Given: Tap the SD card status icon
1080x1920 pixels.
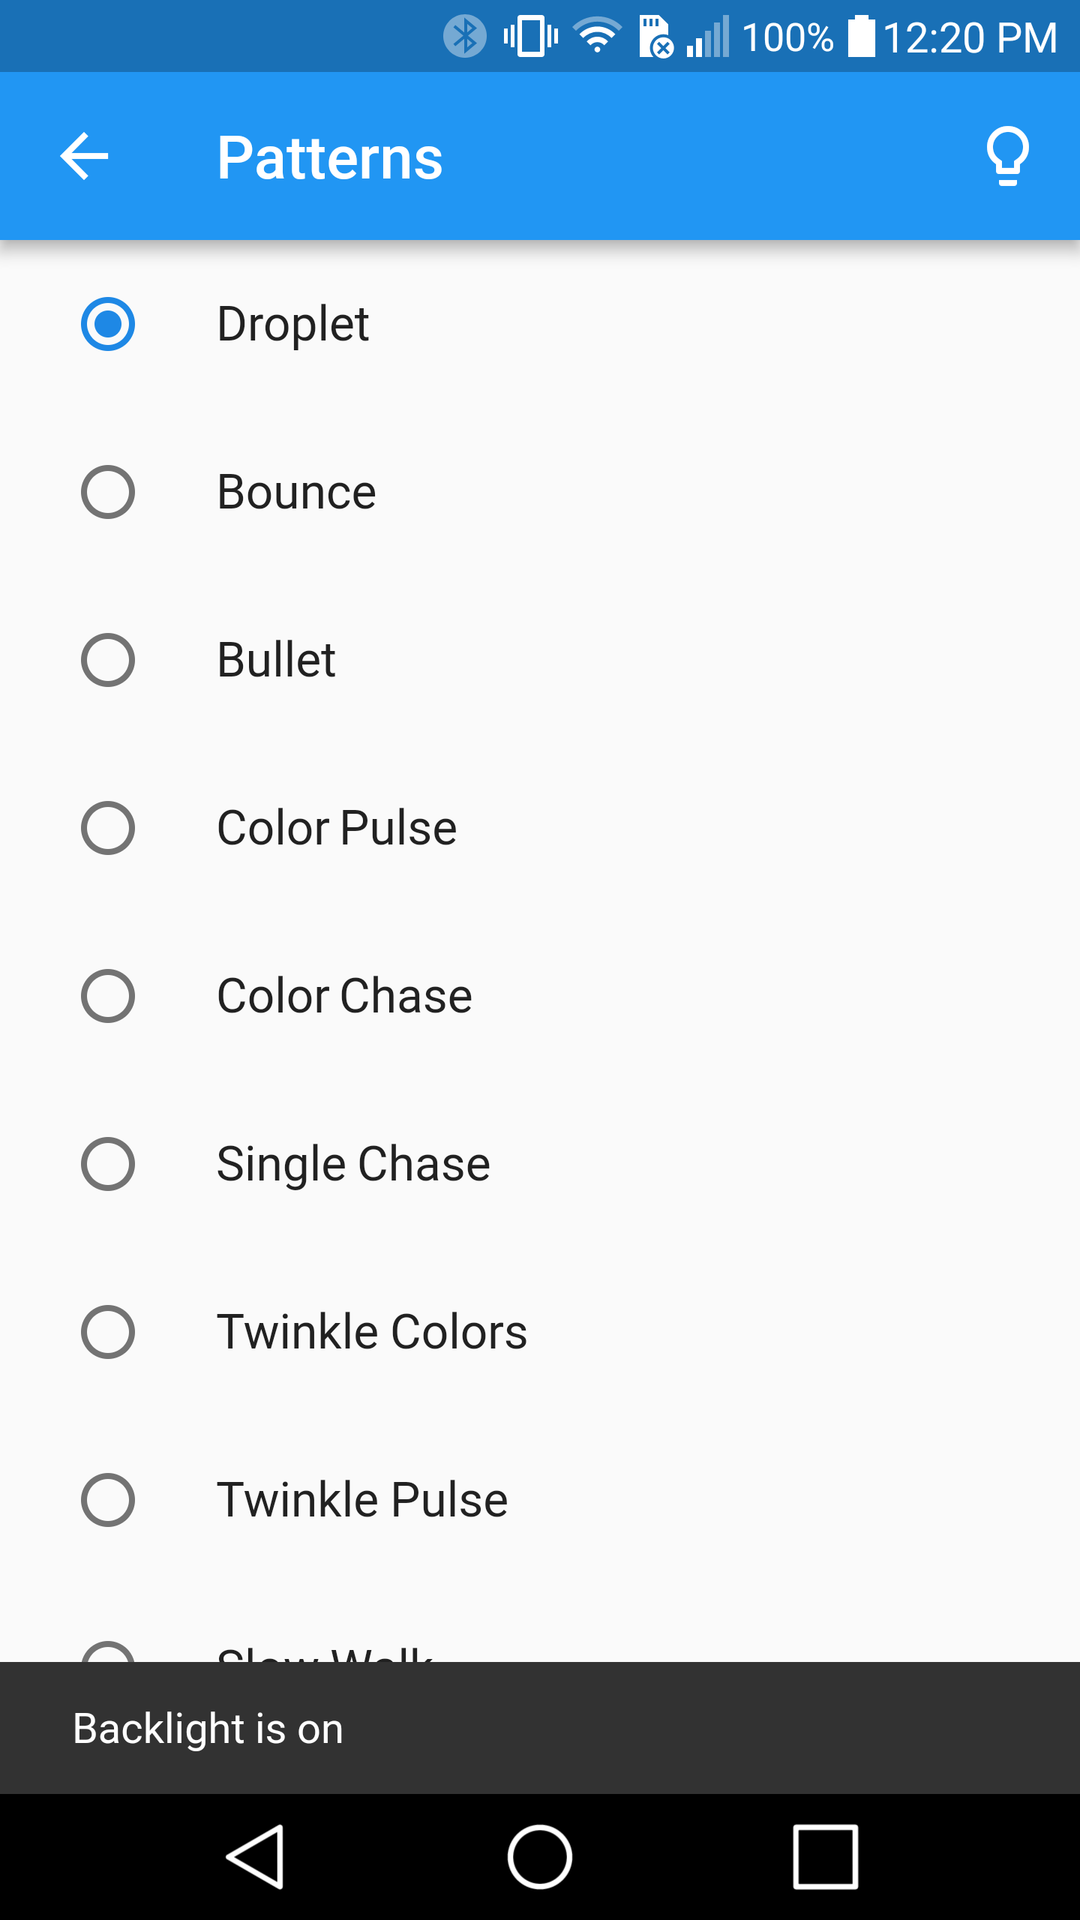Looking at the screenshot, I should click(656, 37).
